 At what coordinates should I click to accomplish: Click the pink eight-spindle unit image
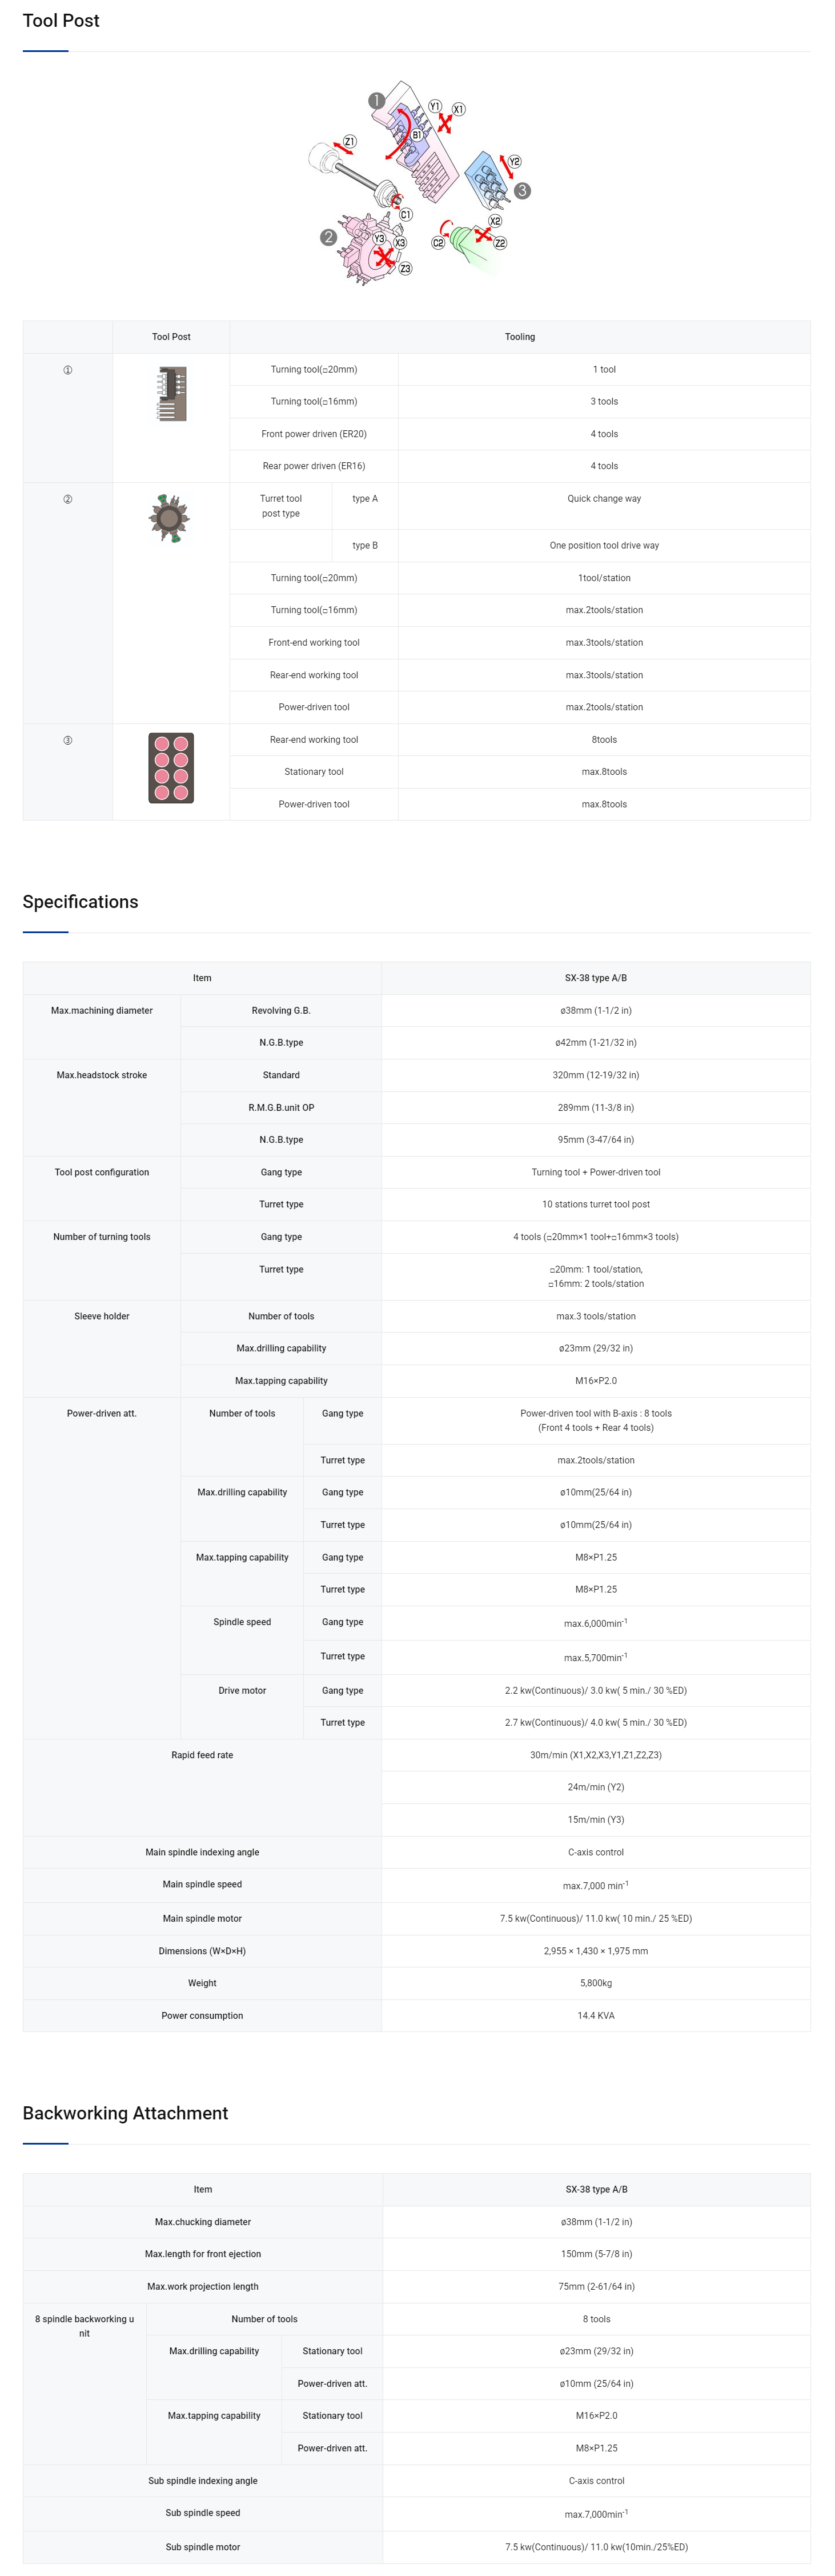click(171, 768)
